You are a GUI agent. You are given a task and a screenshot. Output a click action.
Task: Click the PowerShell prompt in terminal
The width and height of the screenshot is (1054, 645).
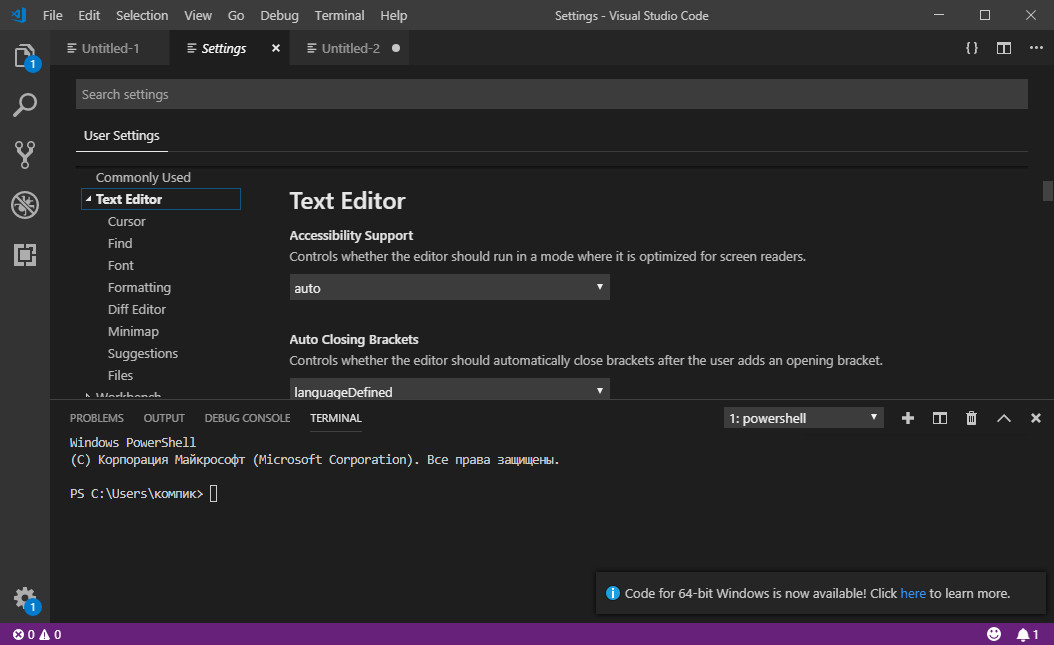coord(136,494)
